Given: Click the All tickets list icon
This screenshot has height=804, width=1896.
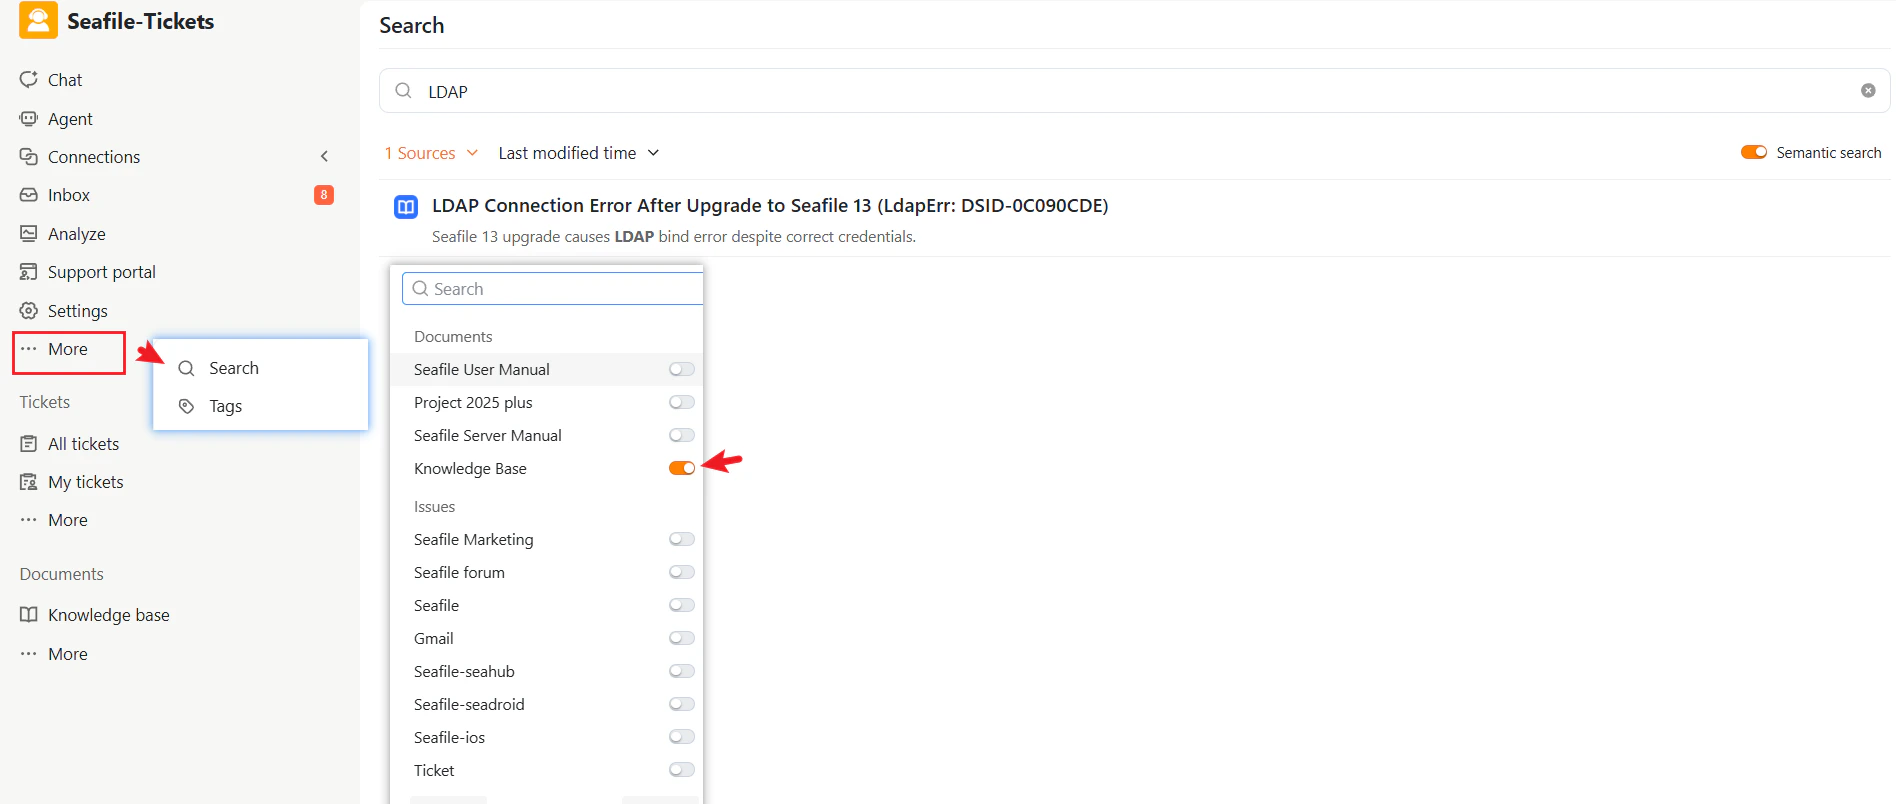Looking at the screenshot, I should [29, 443].
